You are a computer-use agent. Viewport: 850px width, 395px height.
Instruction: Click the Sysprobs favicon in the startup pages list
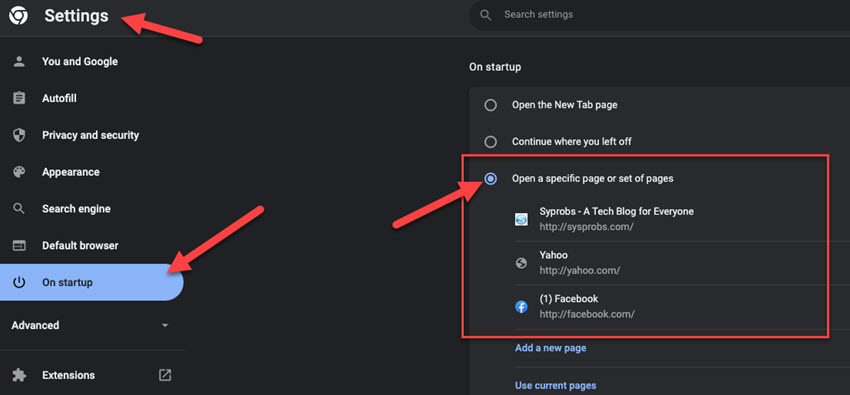tap(521, 219)
